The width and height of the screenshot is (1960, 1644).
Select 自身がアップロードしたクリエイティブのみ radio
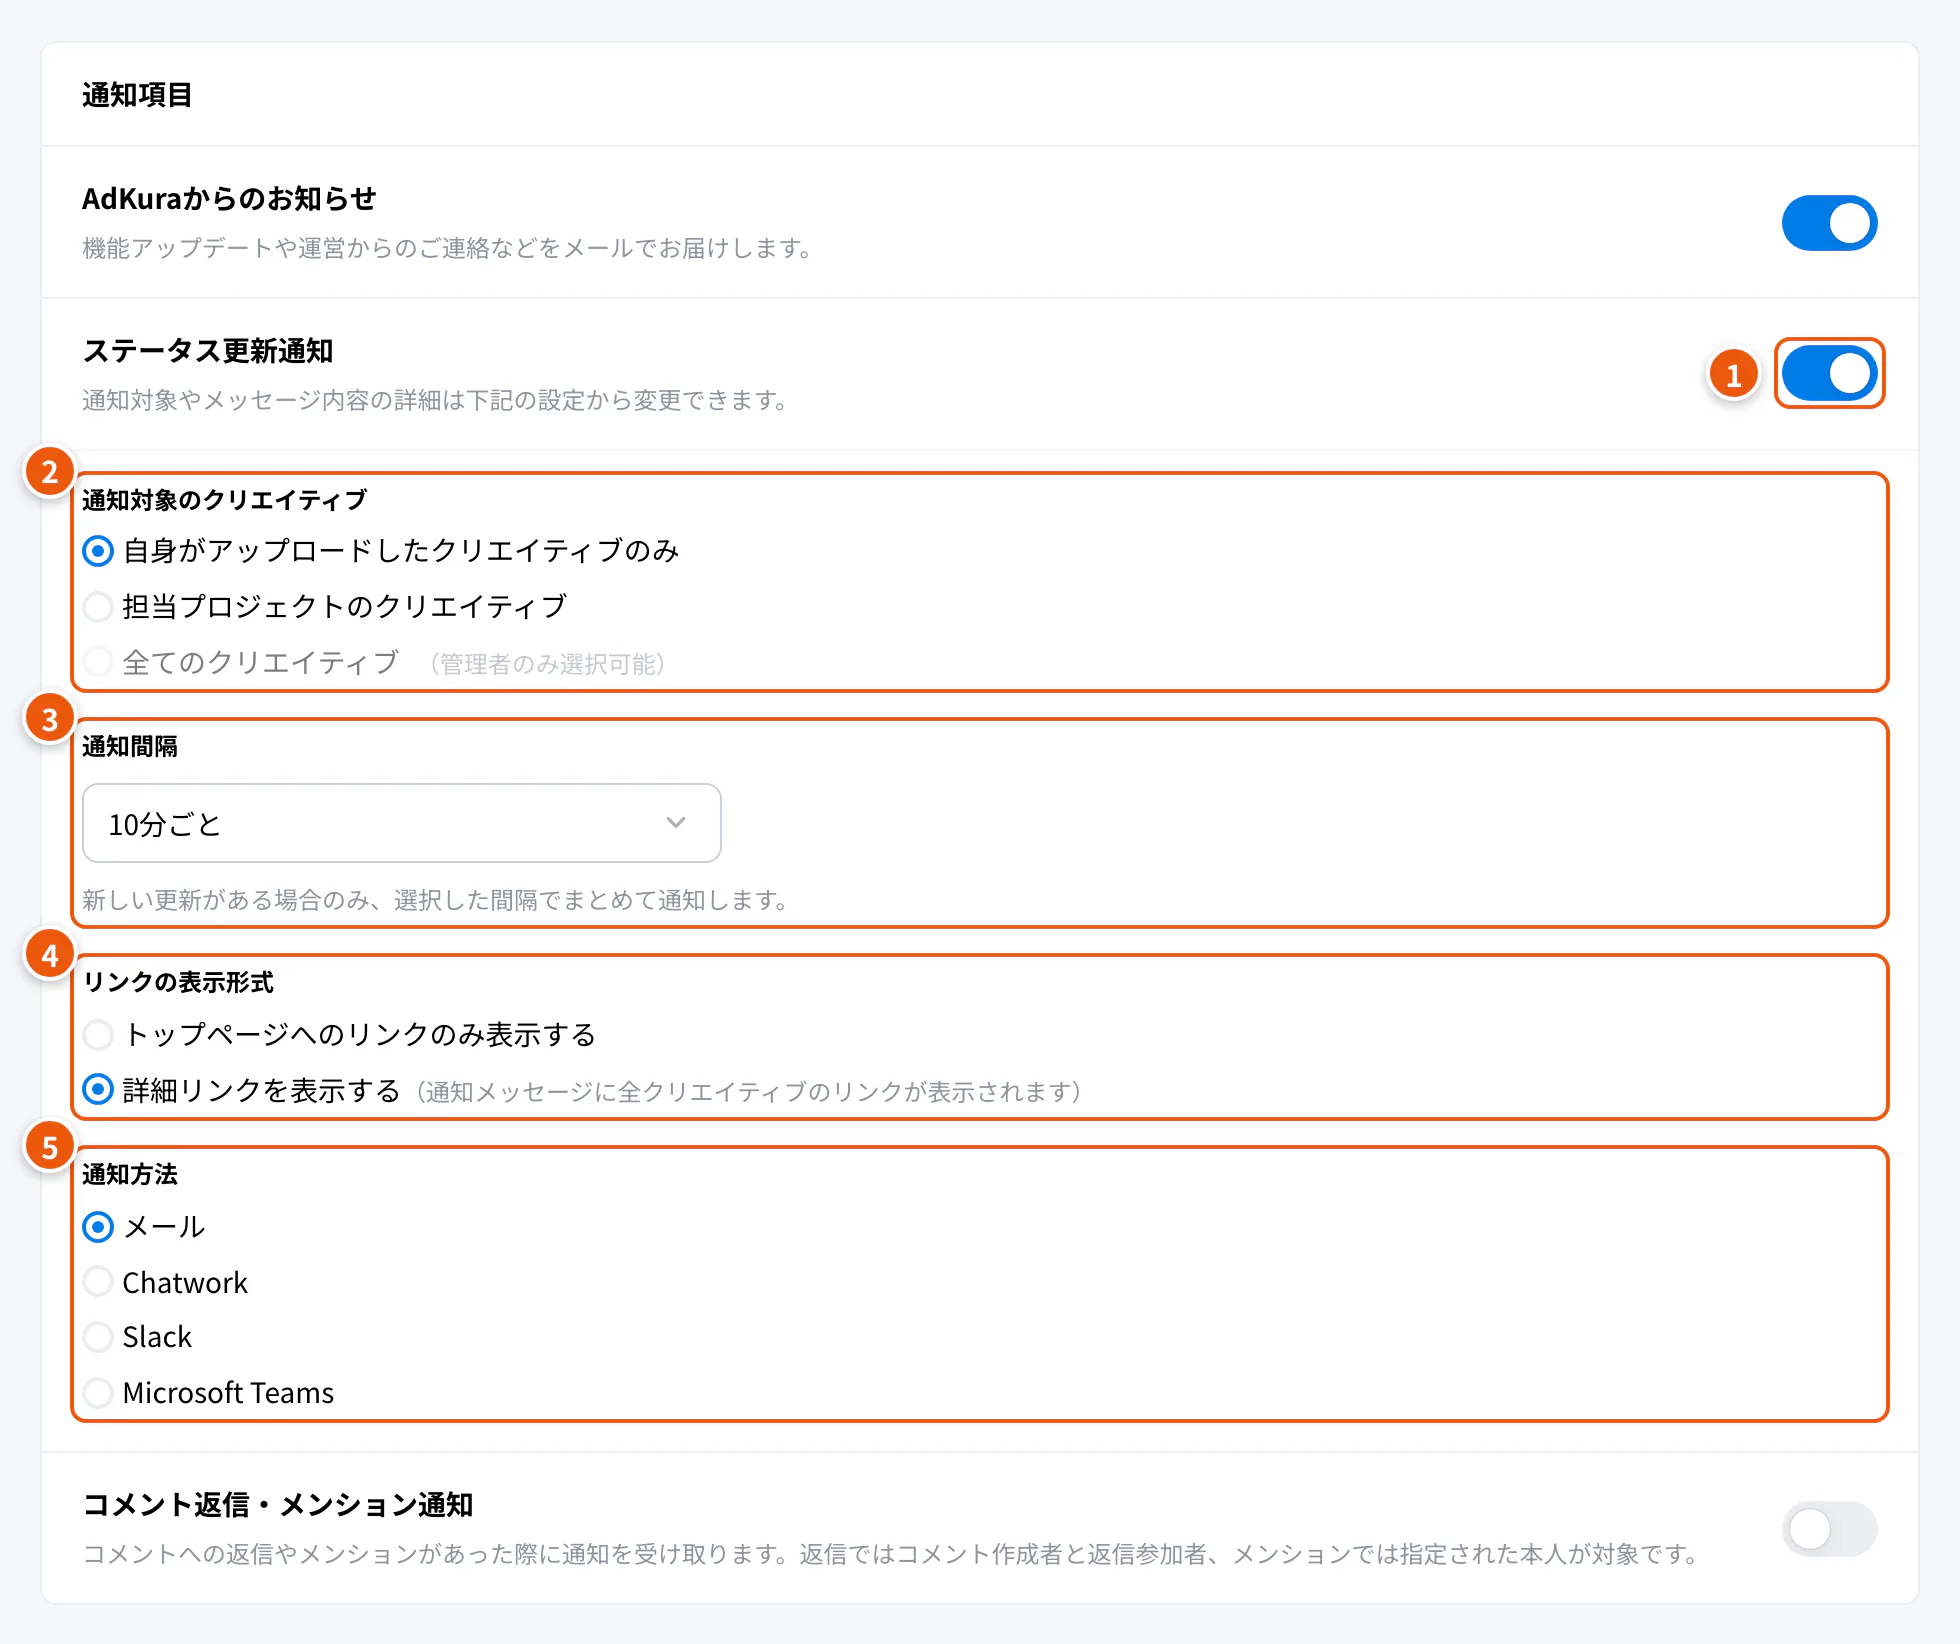click(x=98, y=551)
